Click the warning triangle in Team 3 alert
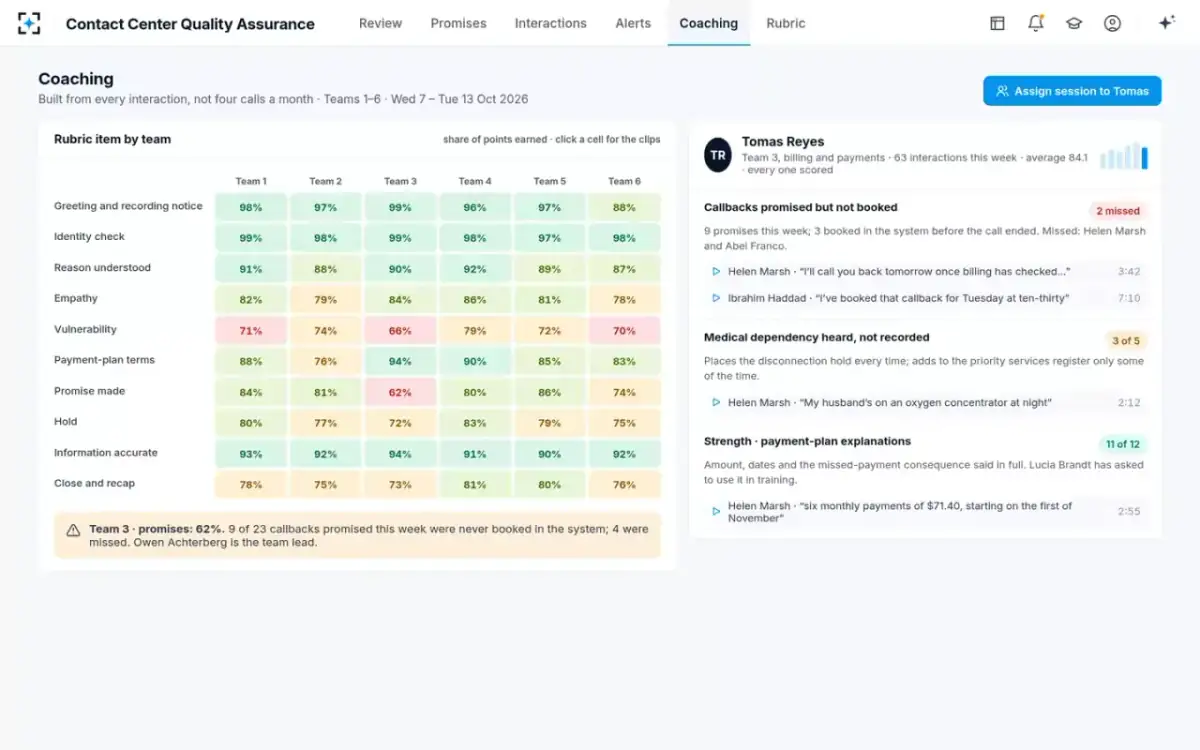1200x750 pixels. pos(73,530)
